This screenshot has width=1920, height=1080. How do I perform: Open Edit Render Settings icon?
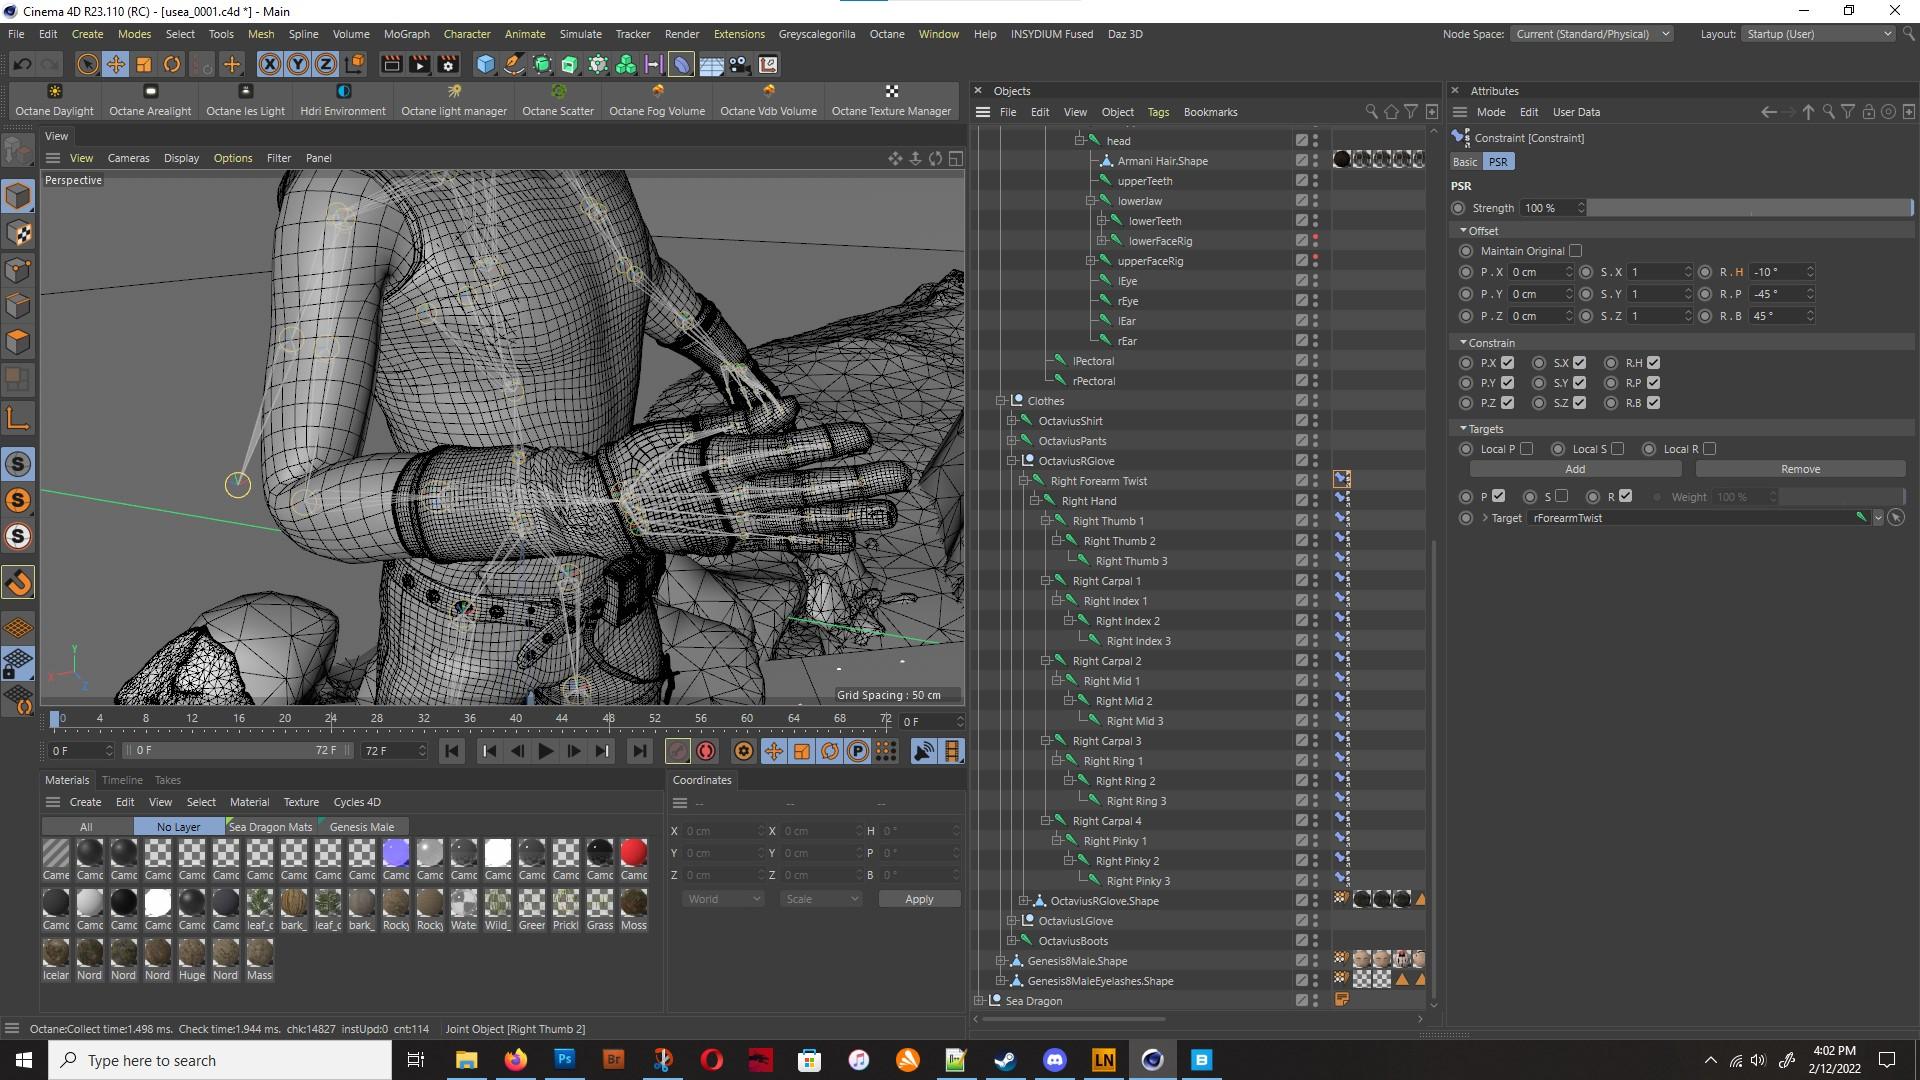pos(448,65)
